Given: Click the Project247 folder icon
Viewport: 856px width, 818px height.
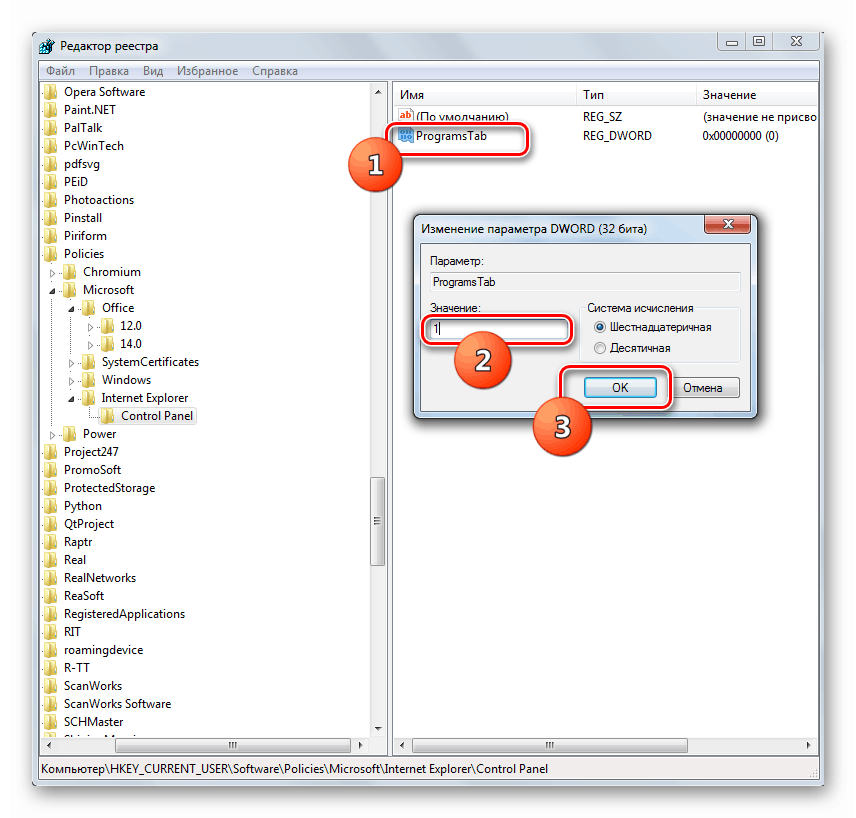Looking at the screenshot, I should click(x=50, y=452).
